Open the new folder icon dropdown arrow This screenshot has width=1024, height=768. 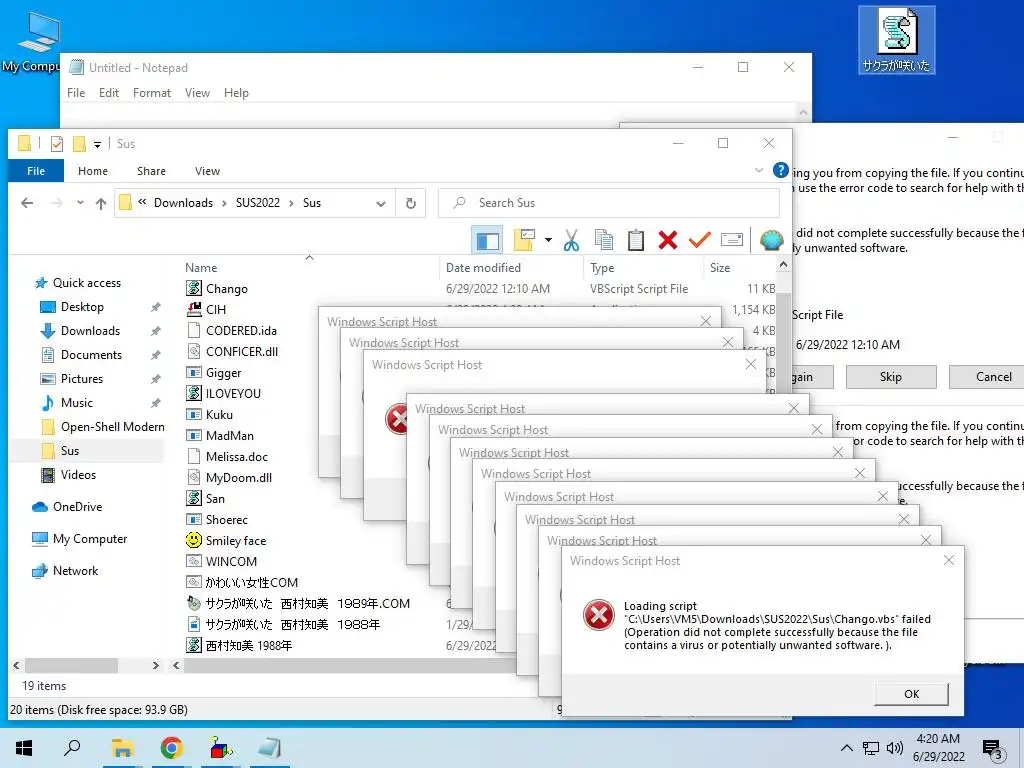tap(548, 240)
